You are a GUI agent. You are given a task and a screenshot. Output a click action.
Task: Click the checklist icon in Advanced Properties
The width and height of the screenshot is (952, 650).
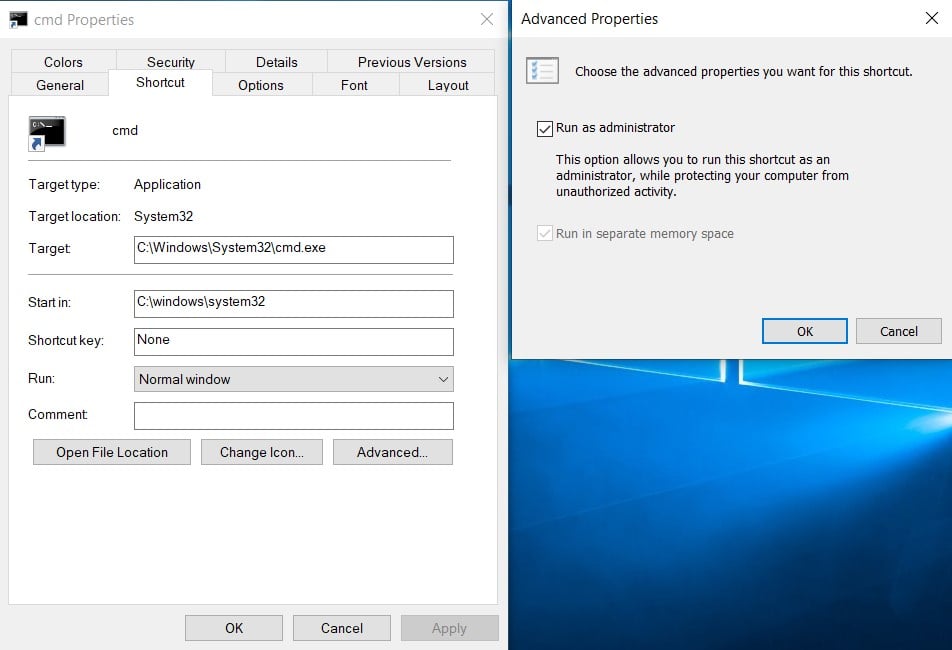(x=541, y=71)
